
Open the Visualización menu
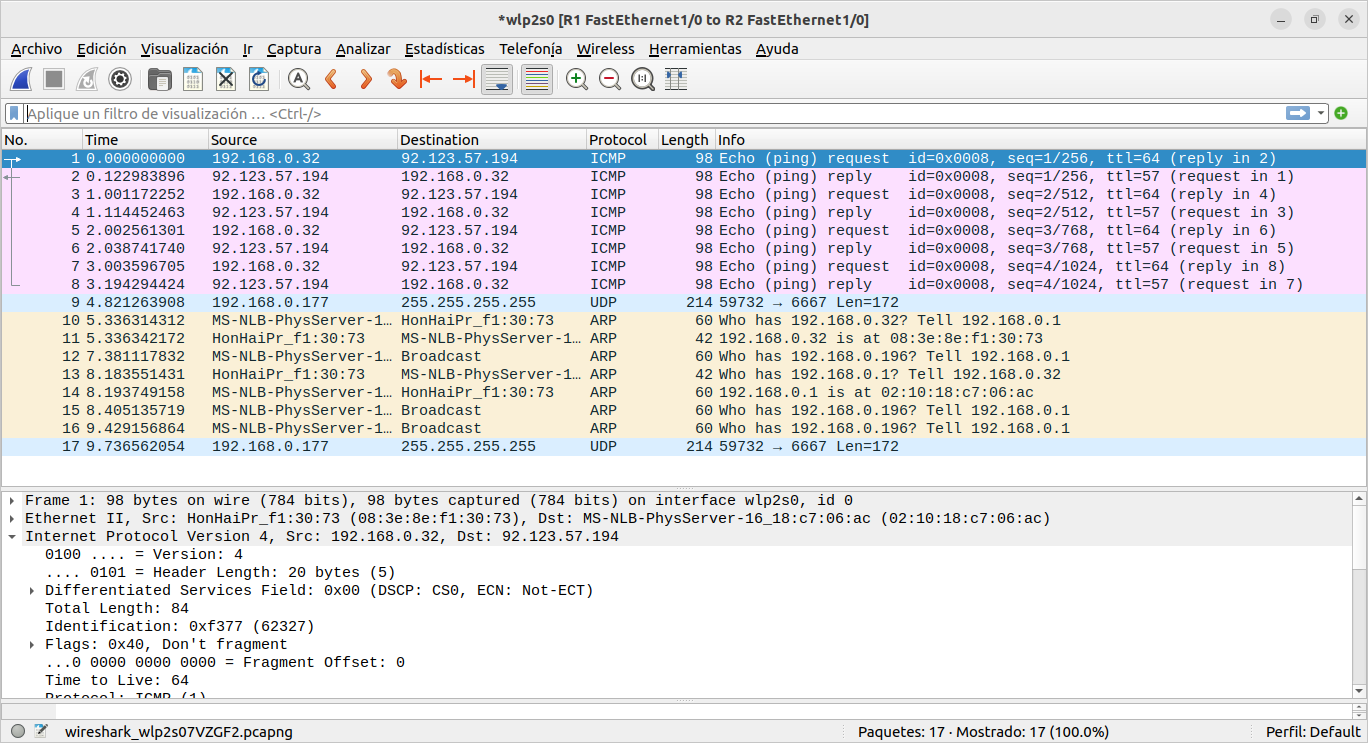(x=184, y=49)
